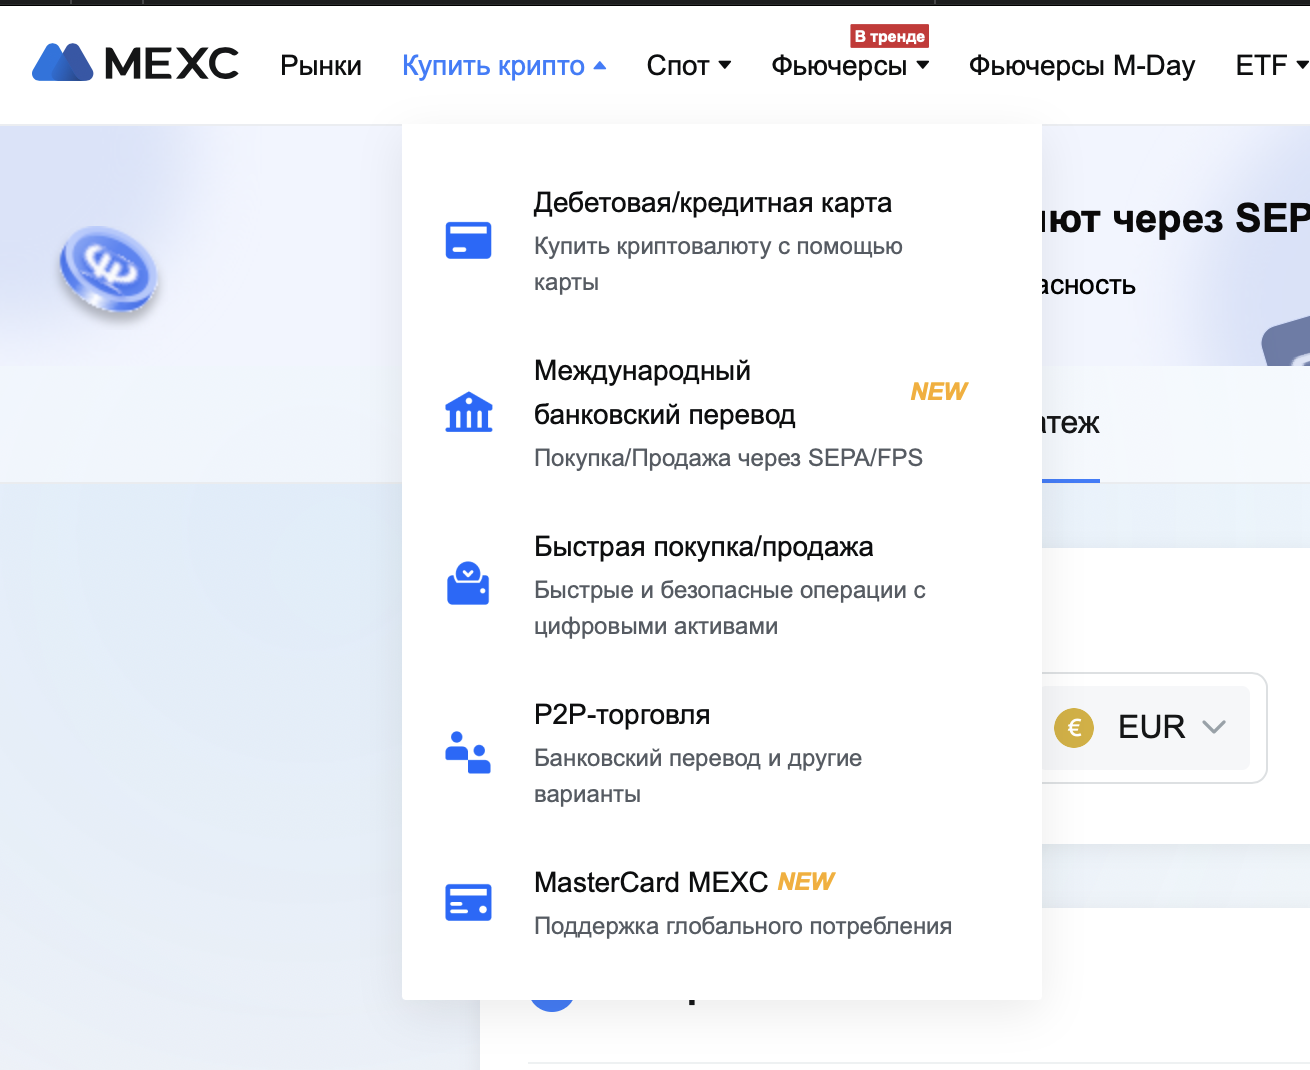Screen dimensions: 1310x1070
Task: Click the bank building icon
Action: 468,411
